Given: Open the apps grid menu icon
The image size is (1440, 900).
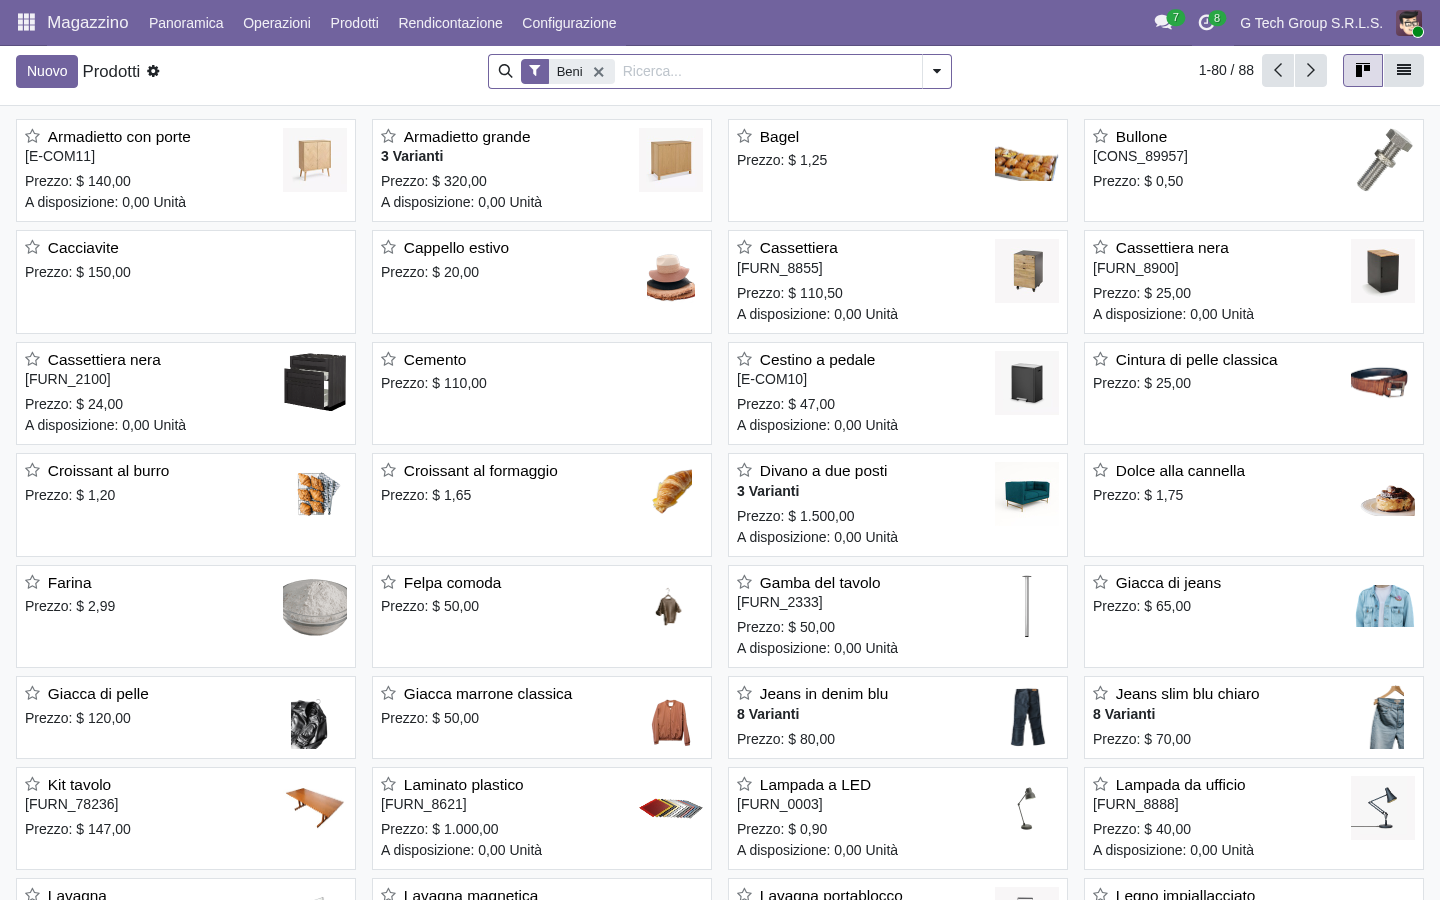Looking at the screenshot, I should coord(26,22).
